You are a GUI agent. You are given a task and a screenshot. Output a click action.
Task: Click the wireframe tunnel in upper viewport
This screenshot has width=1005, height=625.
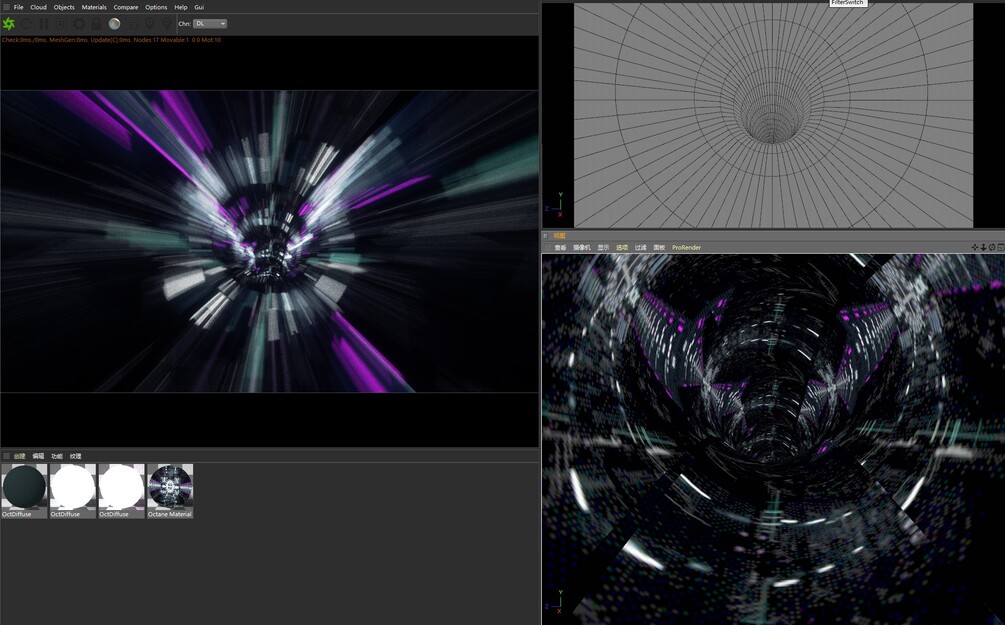coord(773,115)
